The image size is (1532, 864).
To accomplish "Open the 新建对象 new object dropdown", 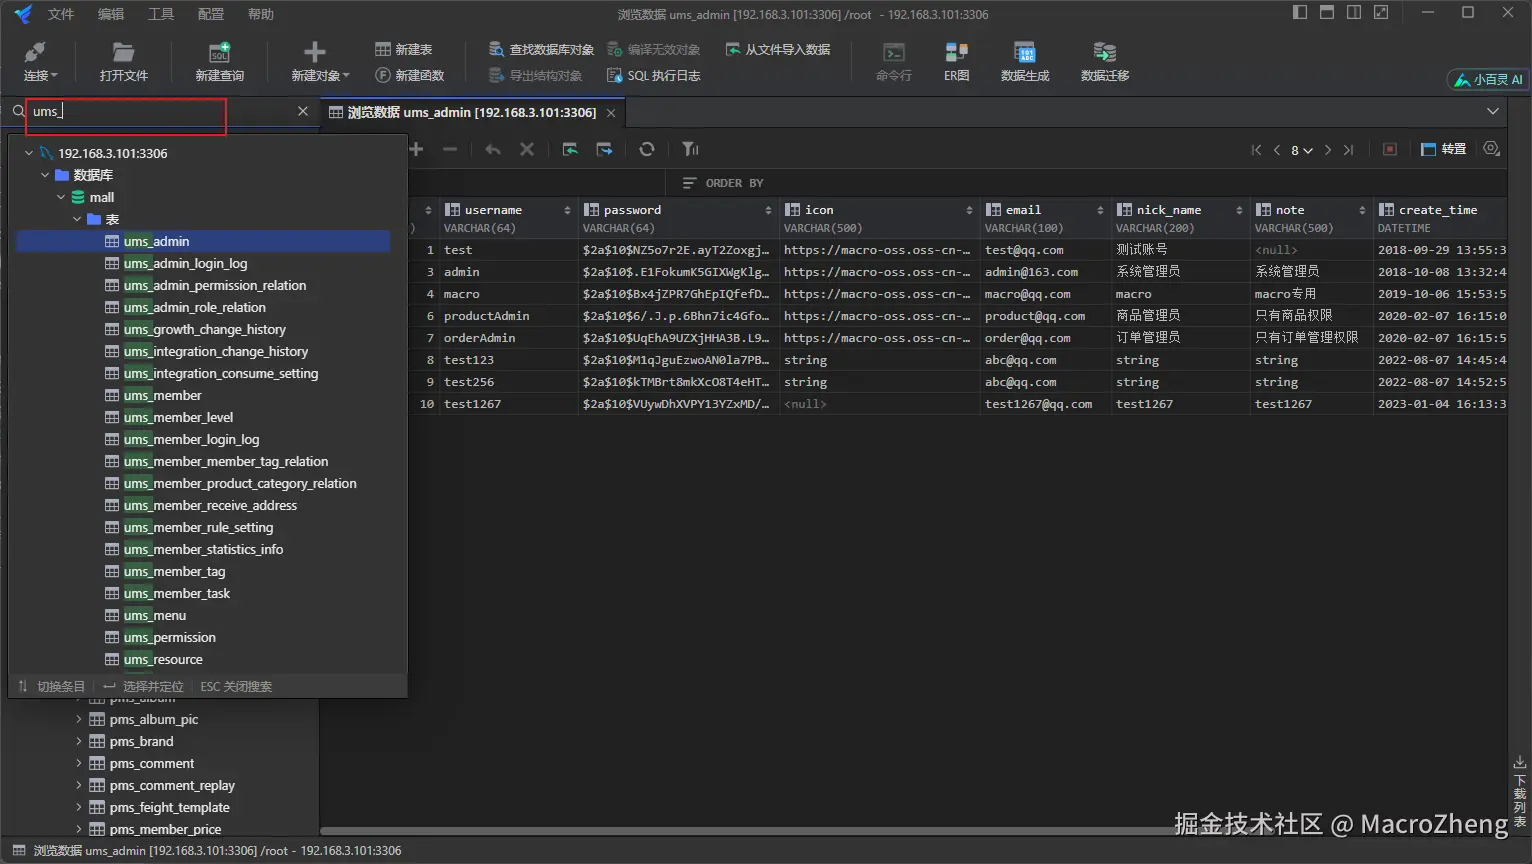I will [x=320, y=61].
